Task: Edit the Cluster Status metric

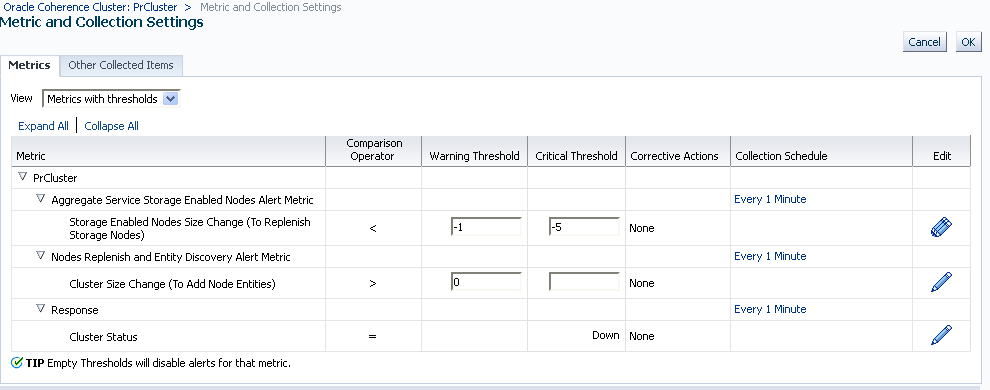Action: point(941,335)
